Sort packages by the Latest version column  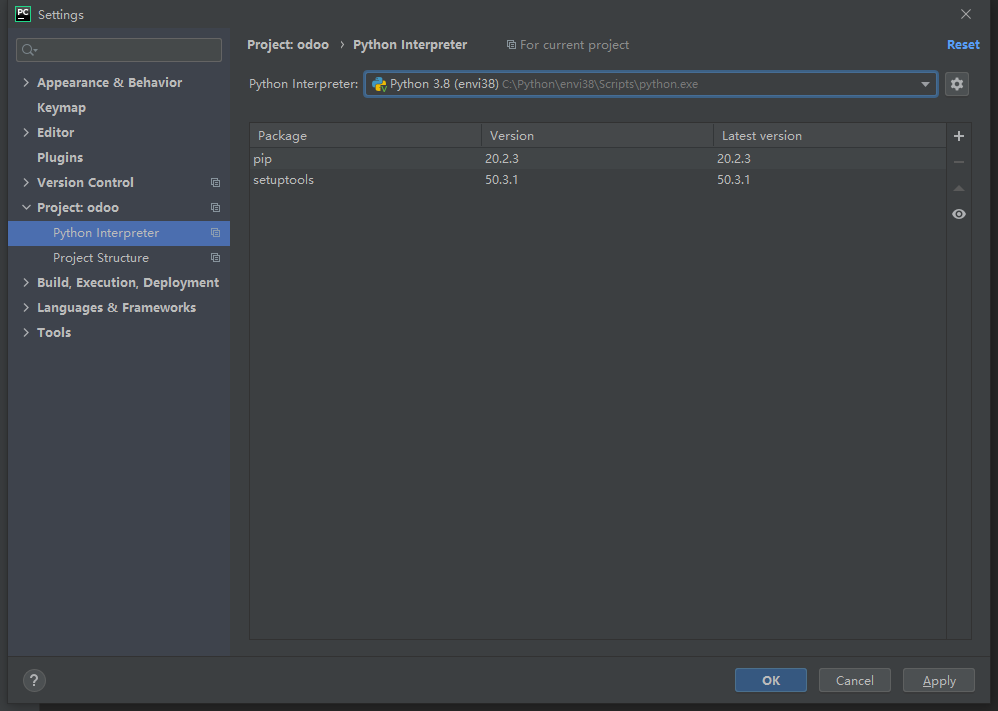760,135
